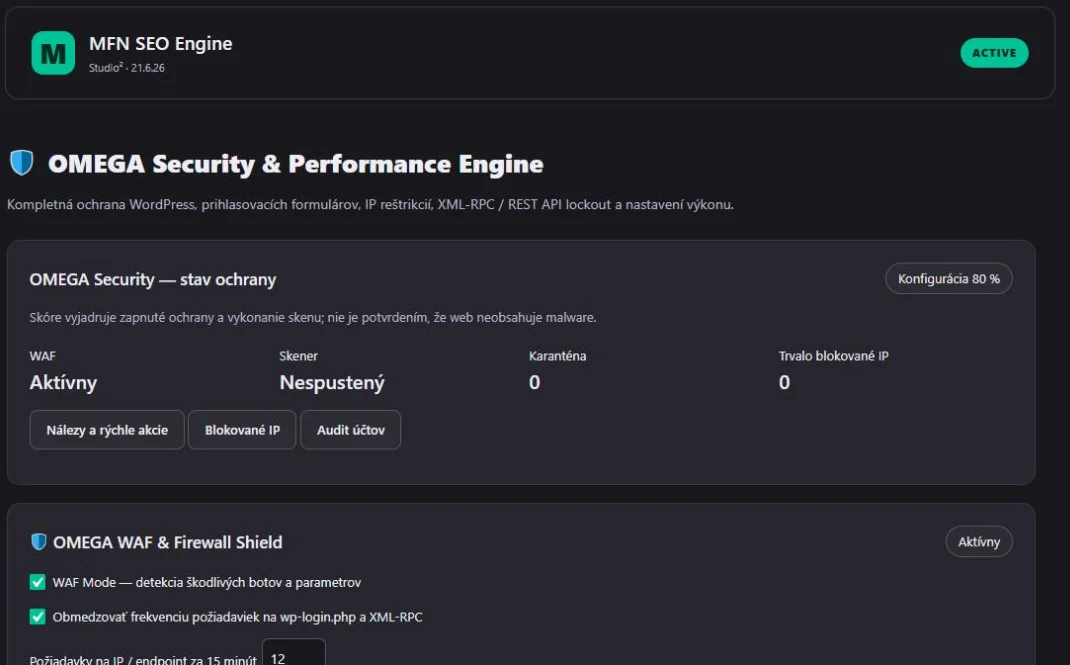The image size is (1070, 665).
Task: Click the Trvalo blokované IP count value
Action: [x=784, y=382]
